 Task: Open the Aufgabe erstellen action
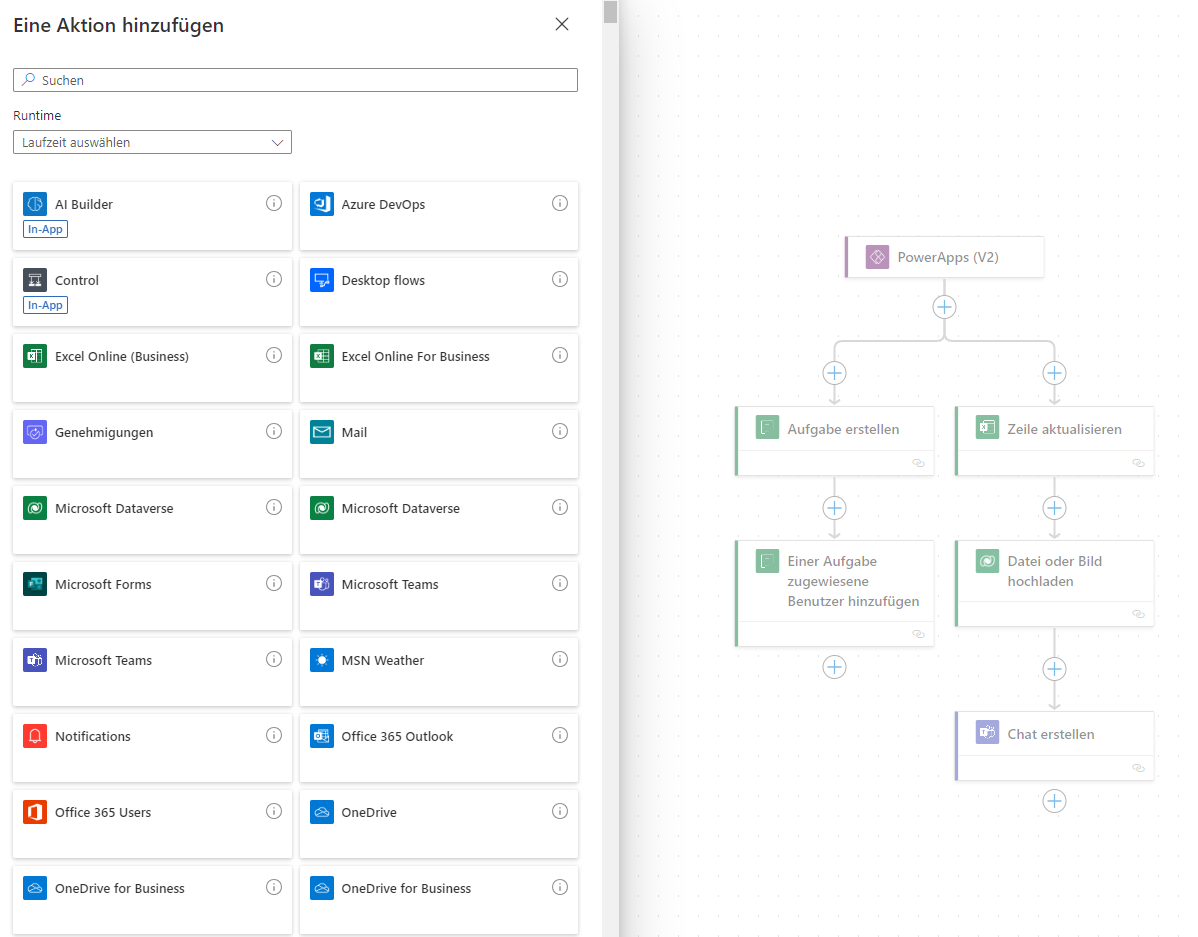(834, 441)
